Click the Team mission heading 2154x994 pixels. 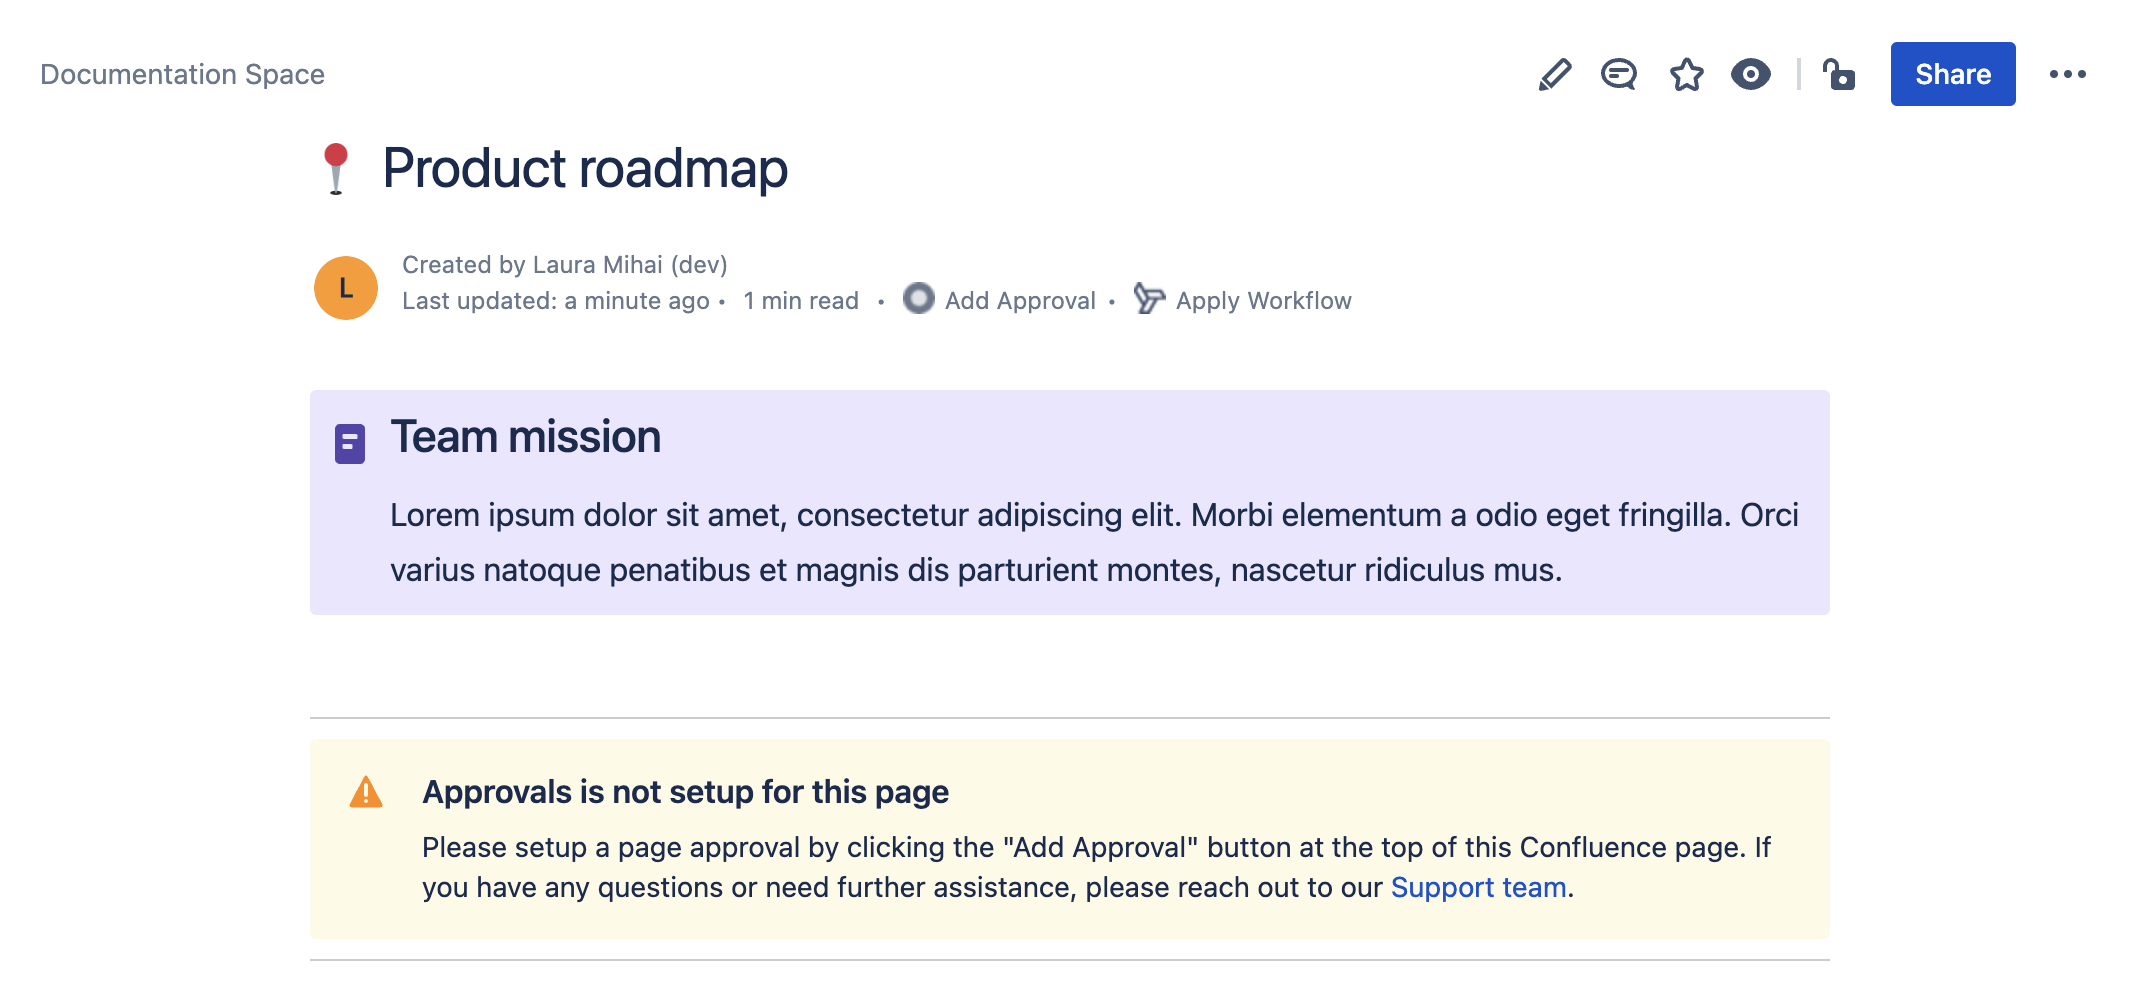(x=525, y=437)
